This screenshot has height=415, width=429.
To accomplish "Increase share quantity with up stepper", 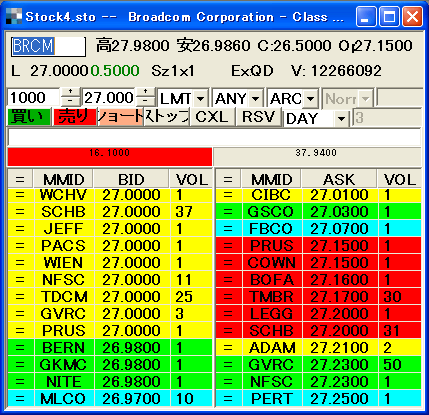I will click(x=70, y=93).
